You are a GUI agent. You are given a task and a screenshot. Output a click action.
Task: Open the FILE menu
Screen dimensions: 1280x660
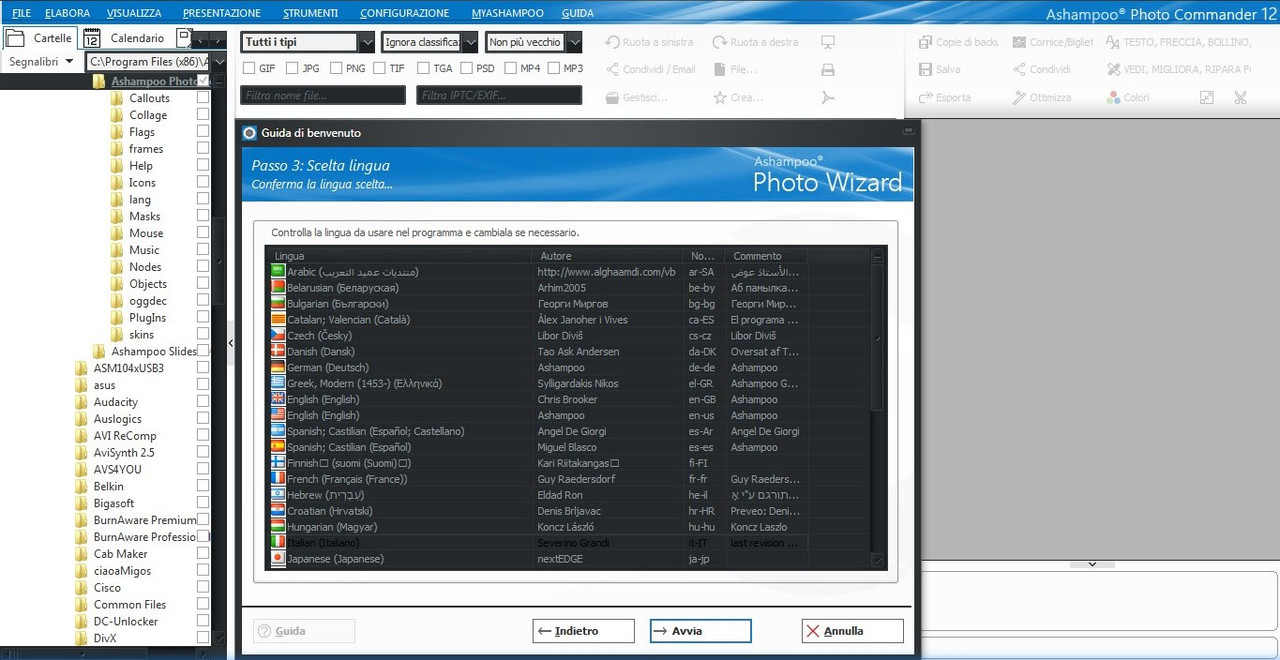[22, 13]
